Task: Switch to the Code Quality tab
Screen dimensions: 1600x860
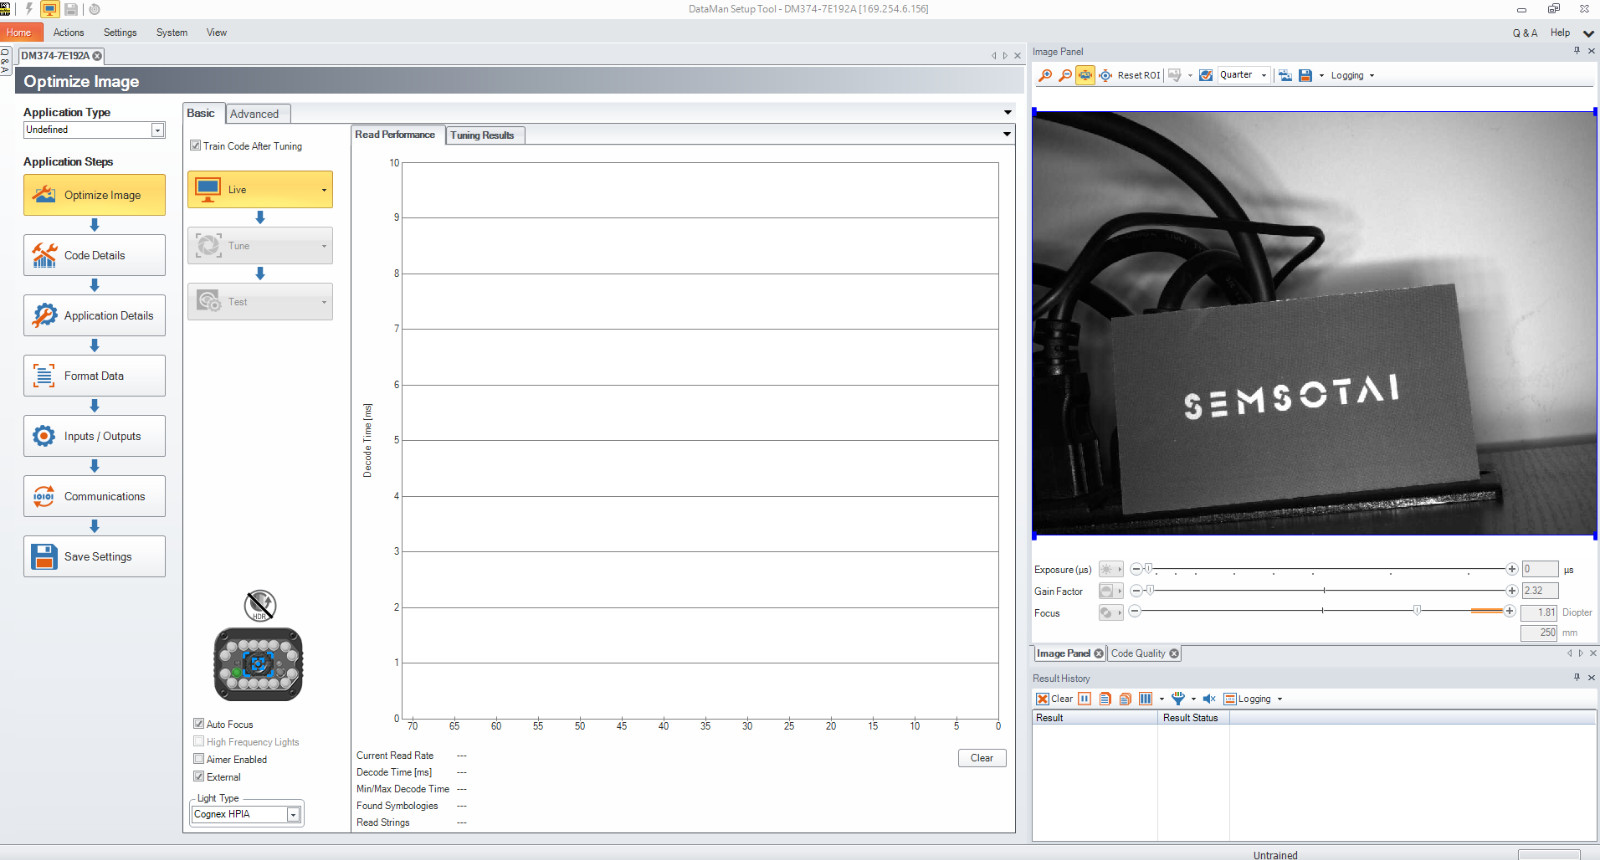Action: click(1145, 654)
